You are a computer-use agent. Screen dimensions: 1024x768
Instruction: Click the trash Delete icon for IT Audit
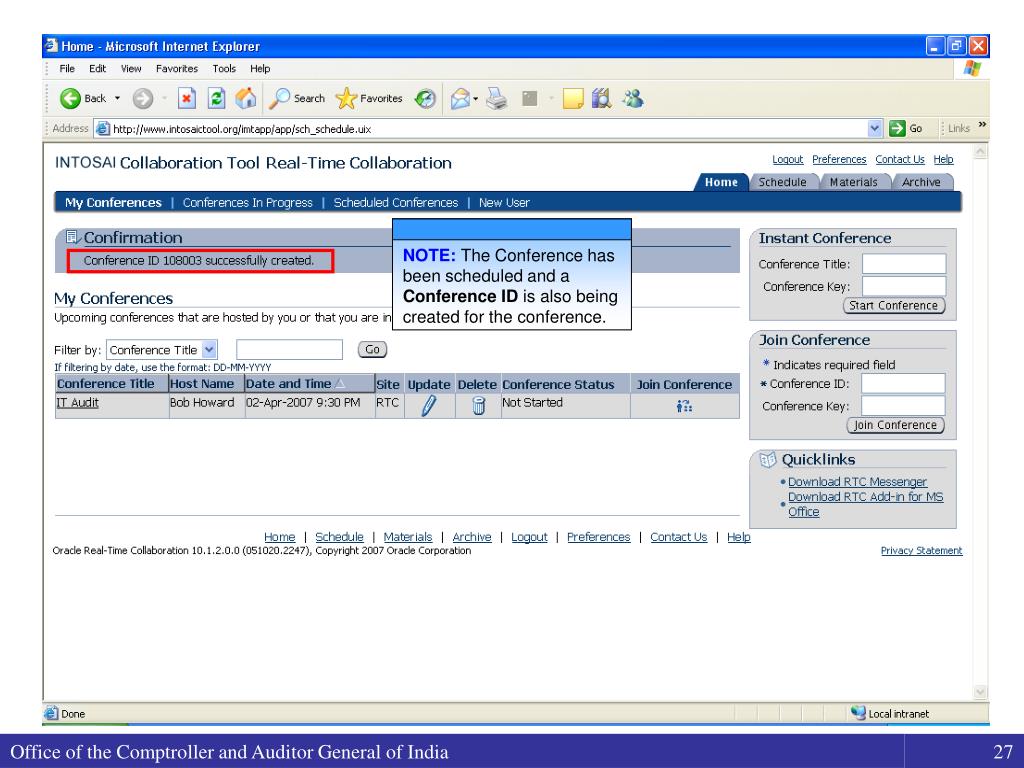point(479,406)
